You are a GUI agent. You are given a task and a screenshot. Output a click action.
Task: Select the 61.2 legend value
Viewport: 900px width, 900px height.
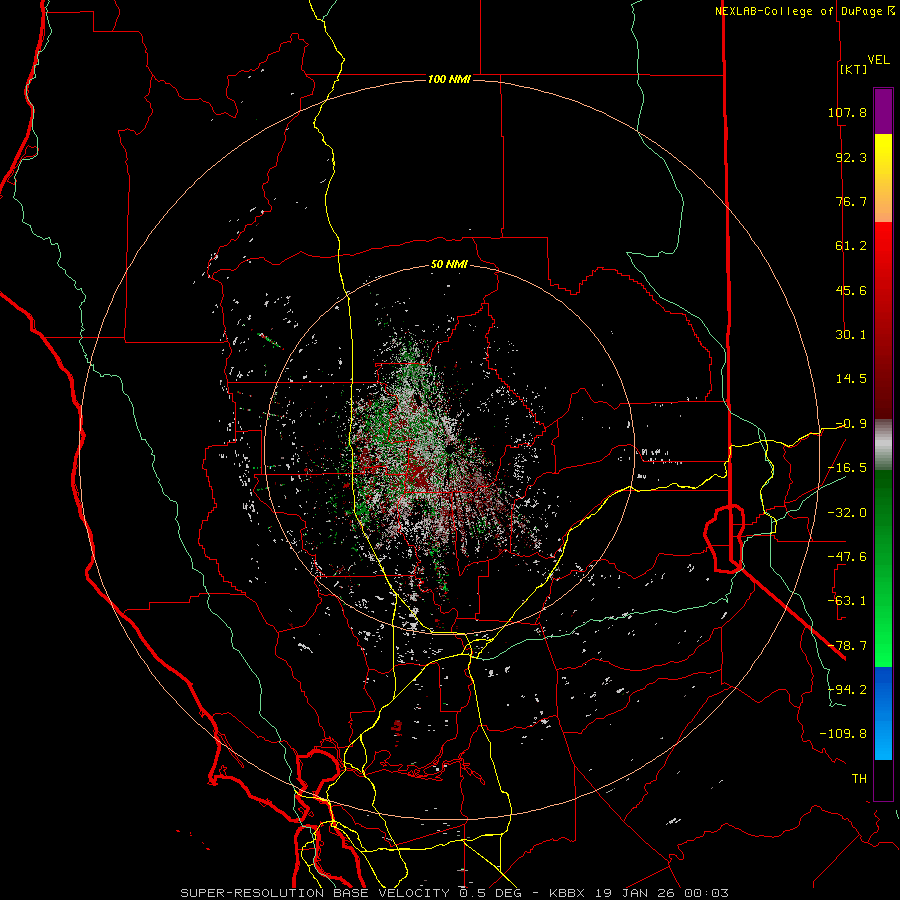(x=851, y=245)
